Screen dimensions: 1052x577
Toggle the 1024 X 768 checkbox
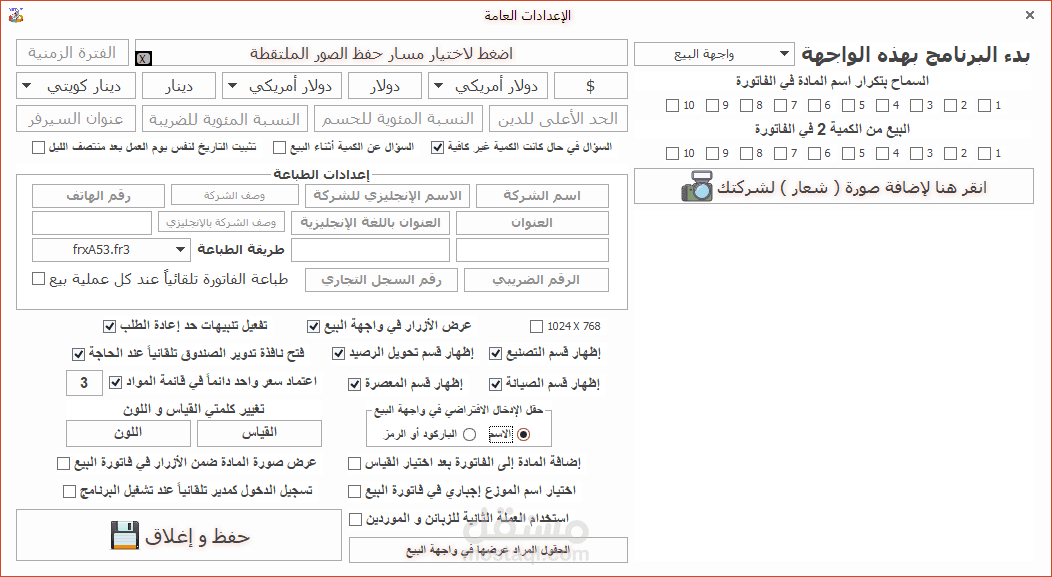536,326
